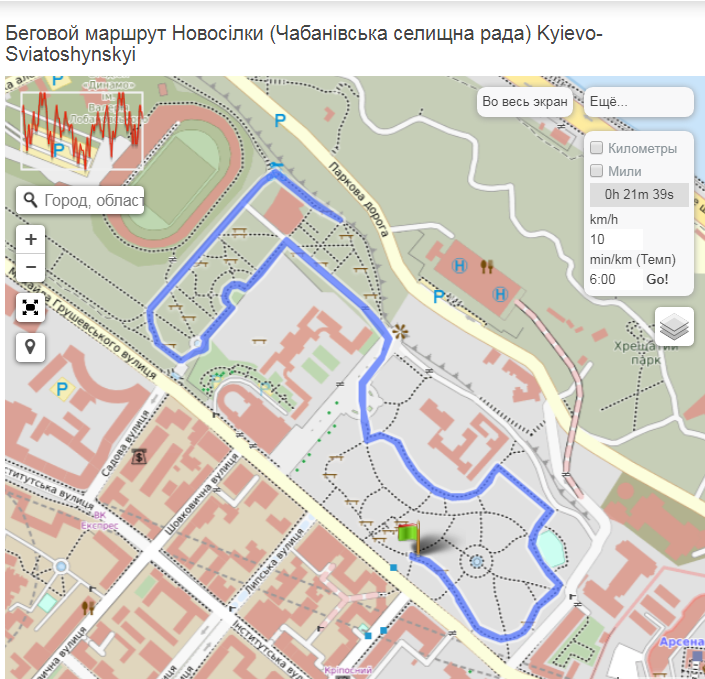Click the bank dollar icon near Садова вулиця
The height and width of the screenshot is (679, 705).
(x=139, y=457)
